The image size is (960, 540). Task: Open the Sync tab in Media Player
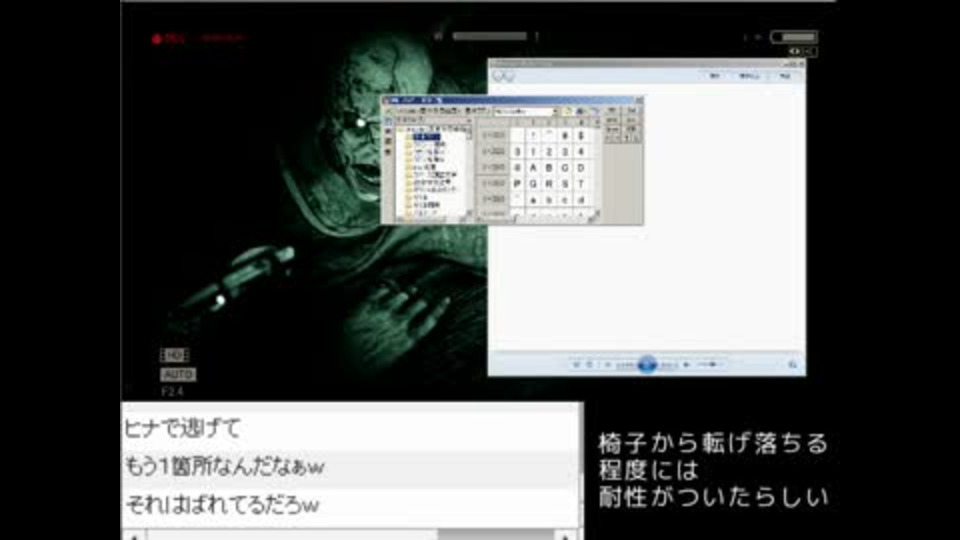pos(785,76)
